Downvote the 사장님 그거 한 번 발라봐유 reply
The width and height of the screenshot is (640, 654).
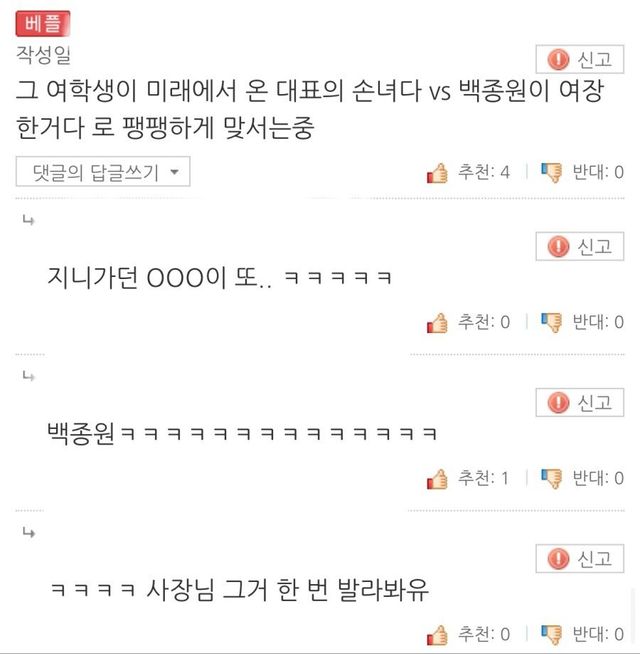point(551,635)
